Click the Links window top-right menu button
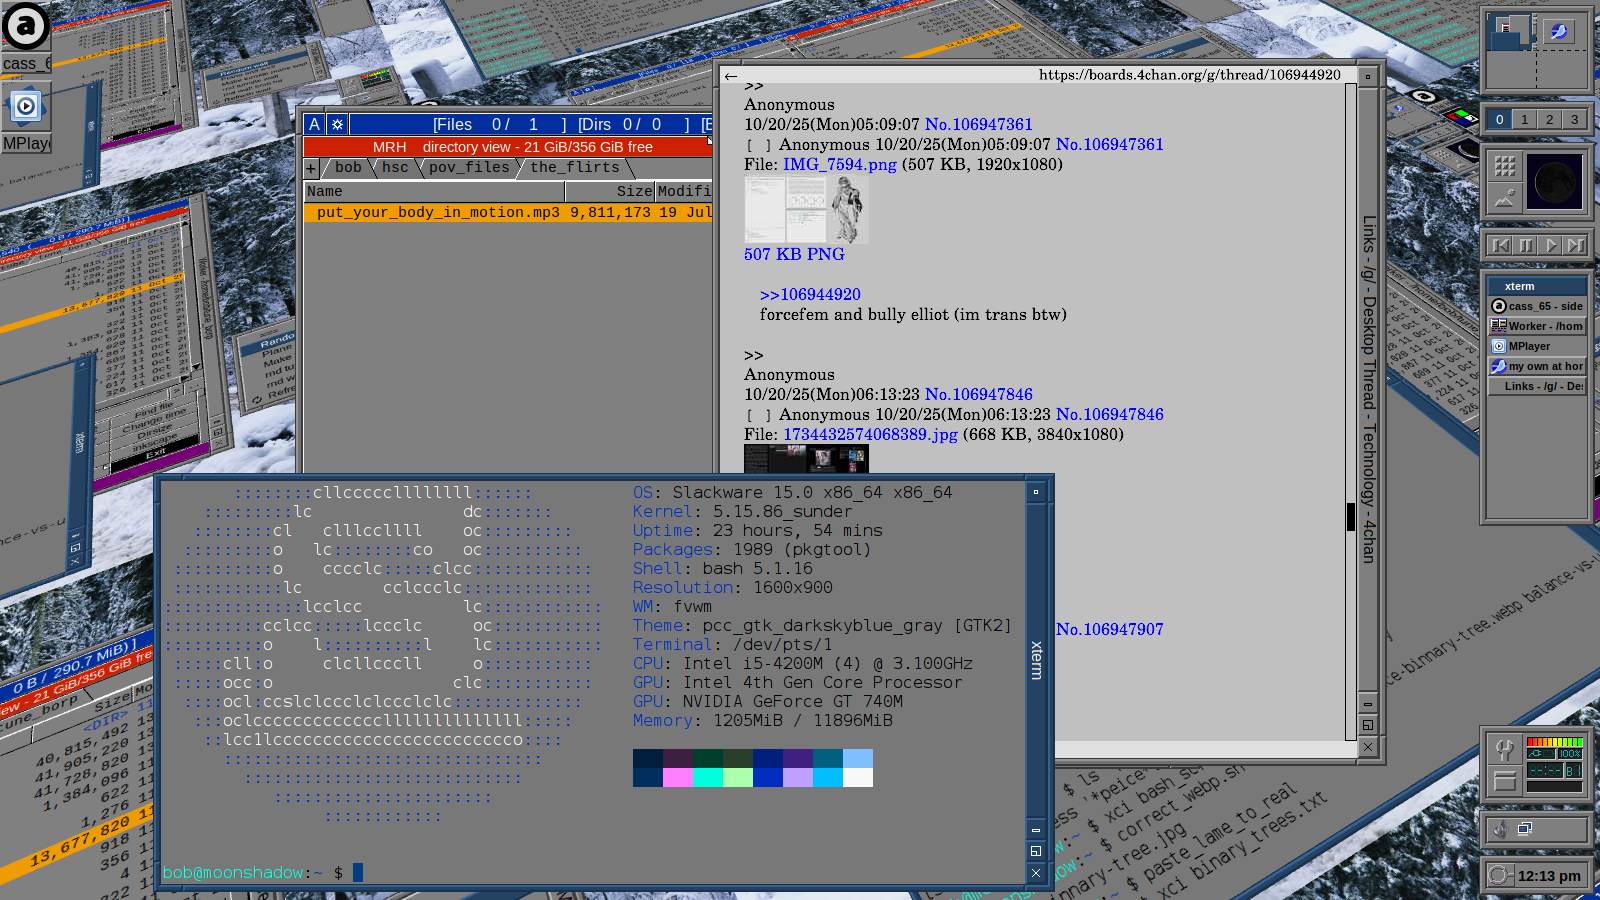Screen dimensions: 1600x900 (x=1368, y=75)
